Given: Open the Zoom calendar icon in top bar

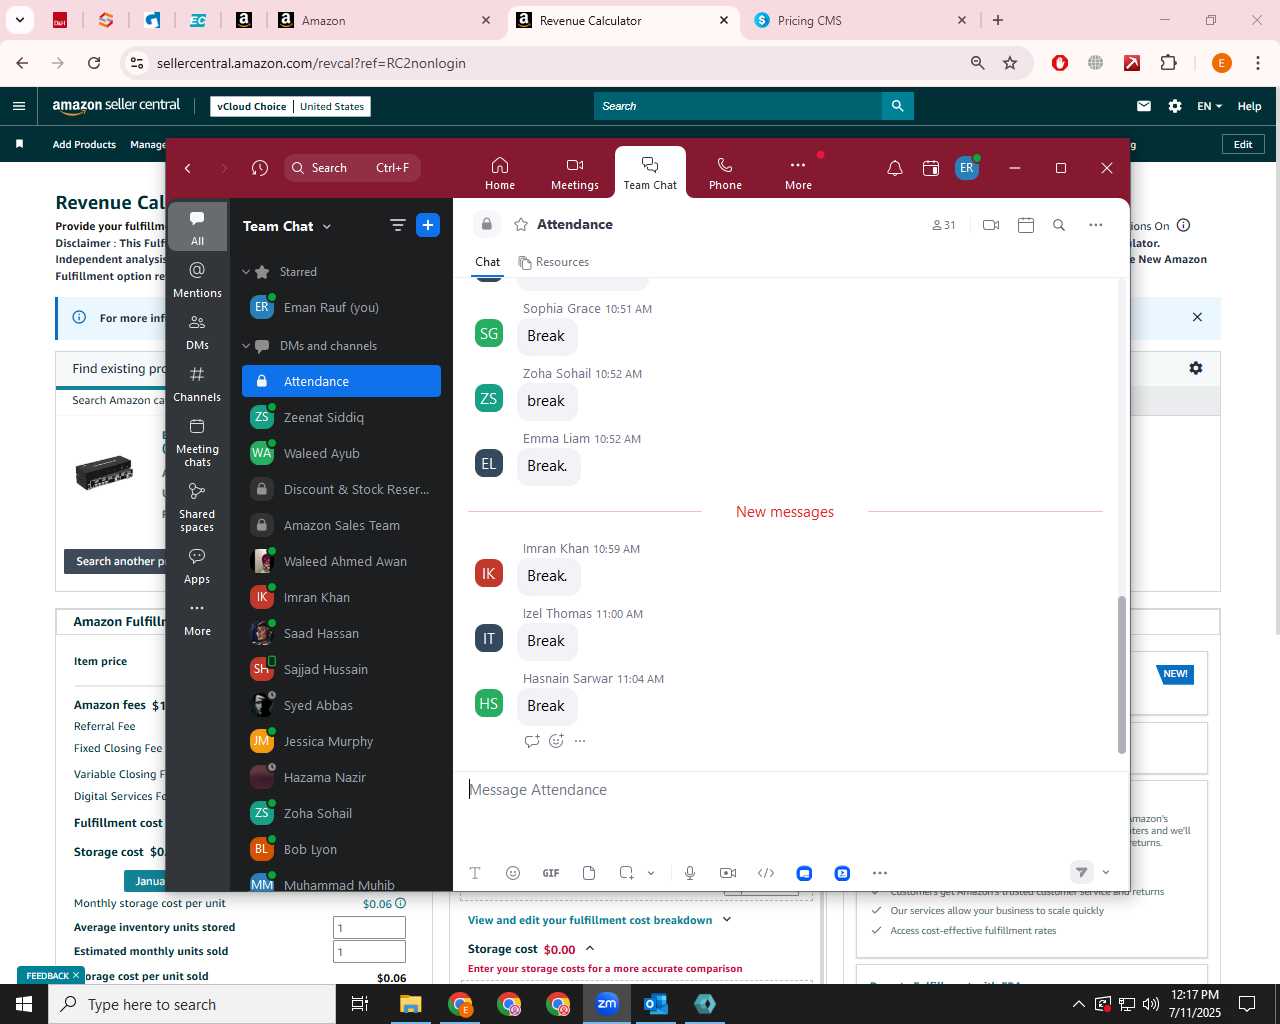Looking at the screenshot, I should point(931,168).
